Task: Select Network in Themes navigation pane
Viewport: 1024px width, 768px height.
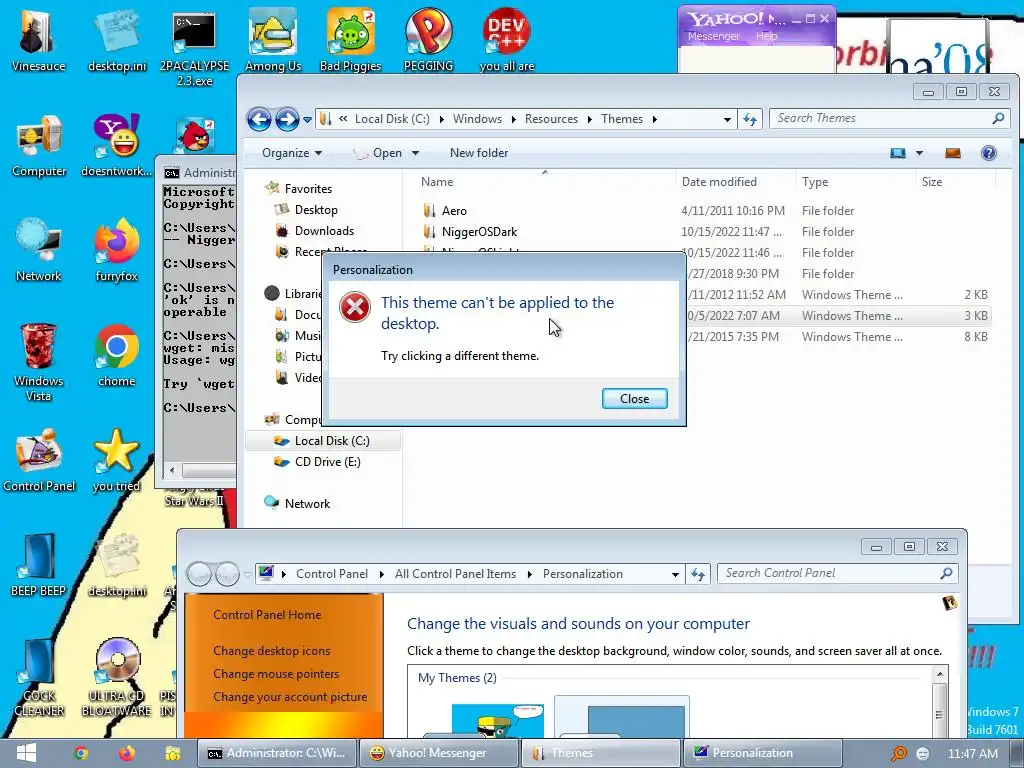Action: point(307,504)
